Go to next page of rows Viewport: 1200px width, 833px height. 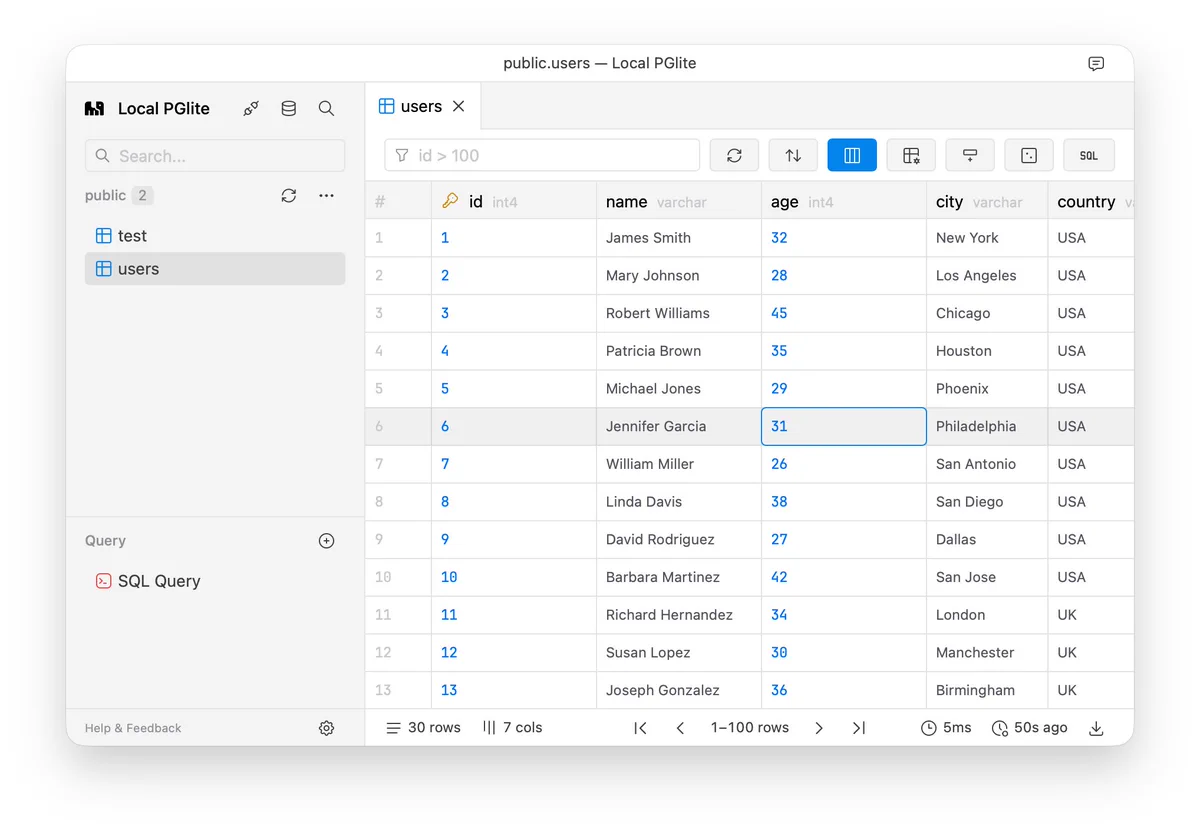[x=819, y=728]
